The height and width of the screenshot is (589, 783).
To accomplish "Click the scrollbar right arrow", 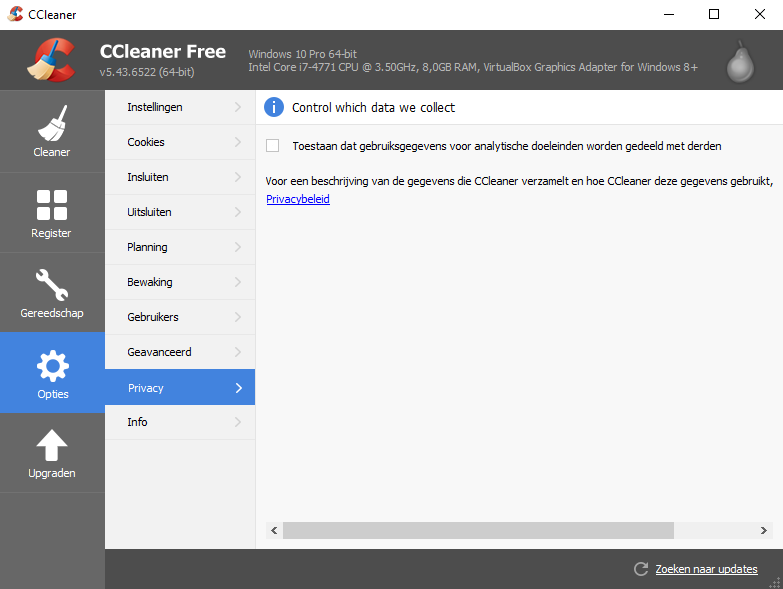I will (x=765, y=530).
